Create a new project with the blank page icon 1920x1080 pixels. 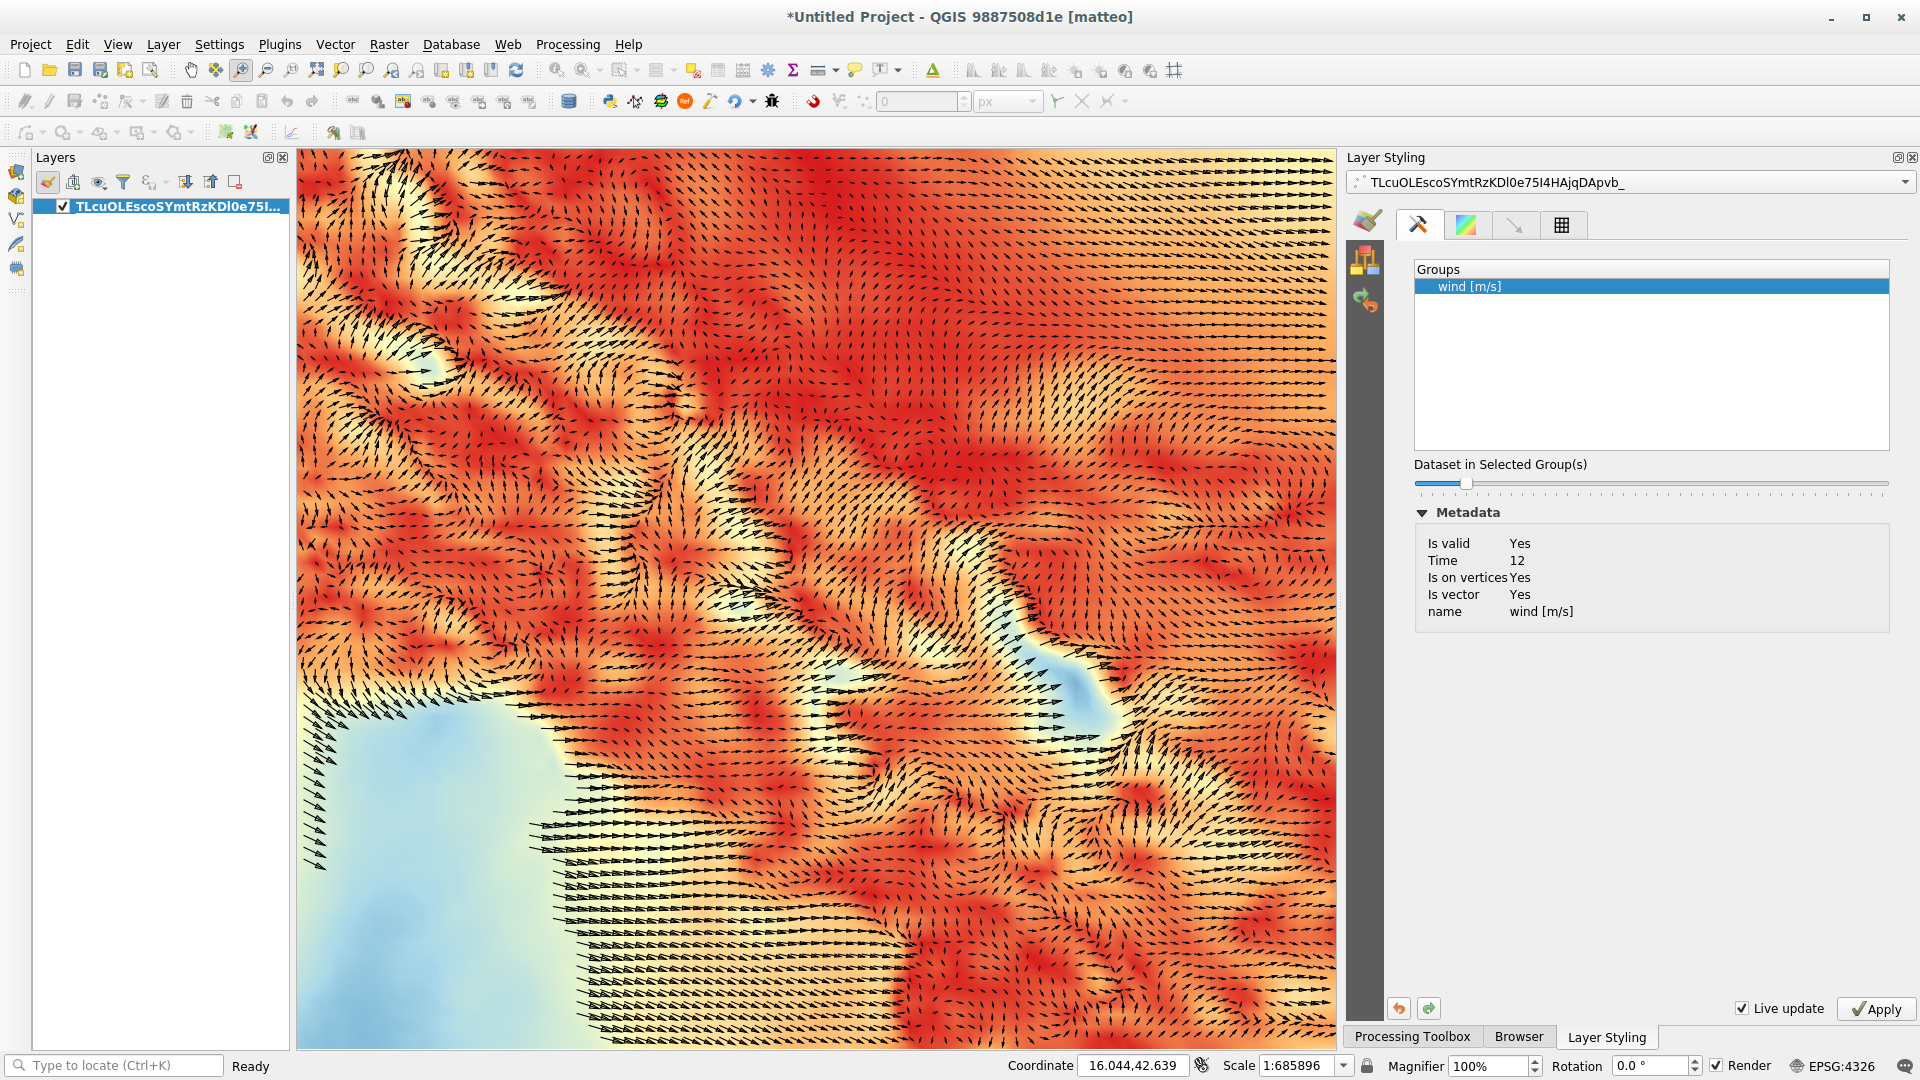pos(24,70)
